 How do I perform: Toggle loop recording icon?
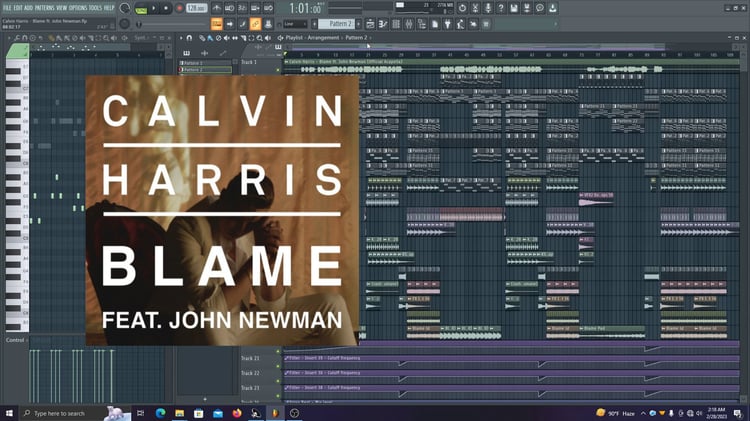pos(268,8)
